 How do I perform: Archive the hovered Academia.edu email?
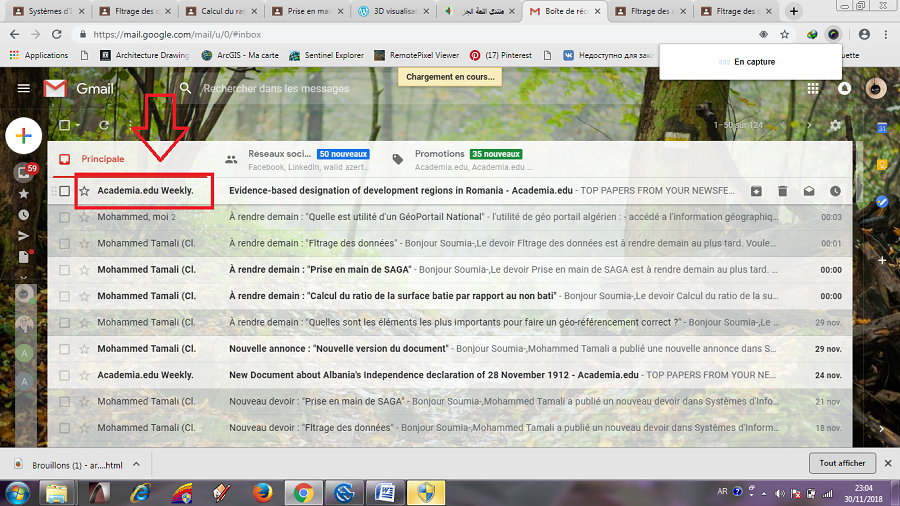[756, 191]
